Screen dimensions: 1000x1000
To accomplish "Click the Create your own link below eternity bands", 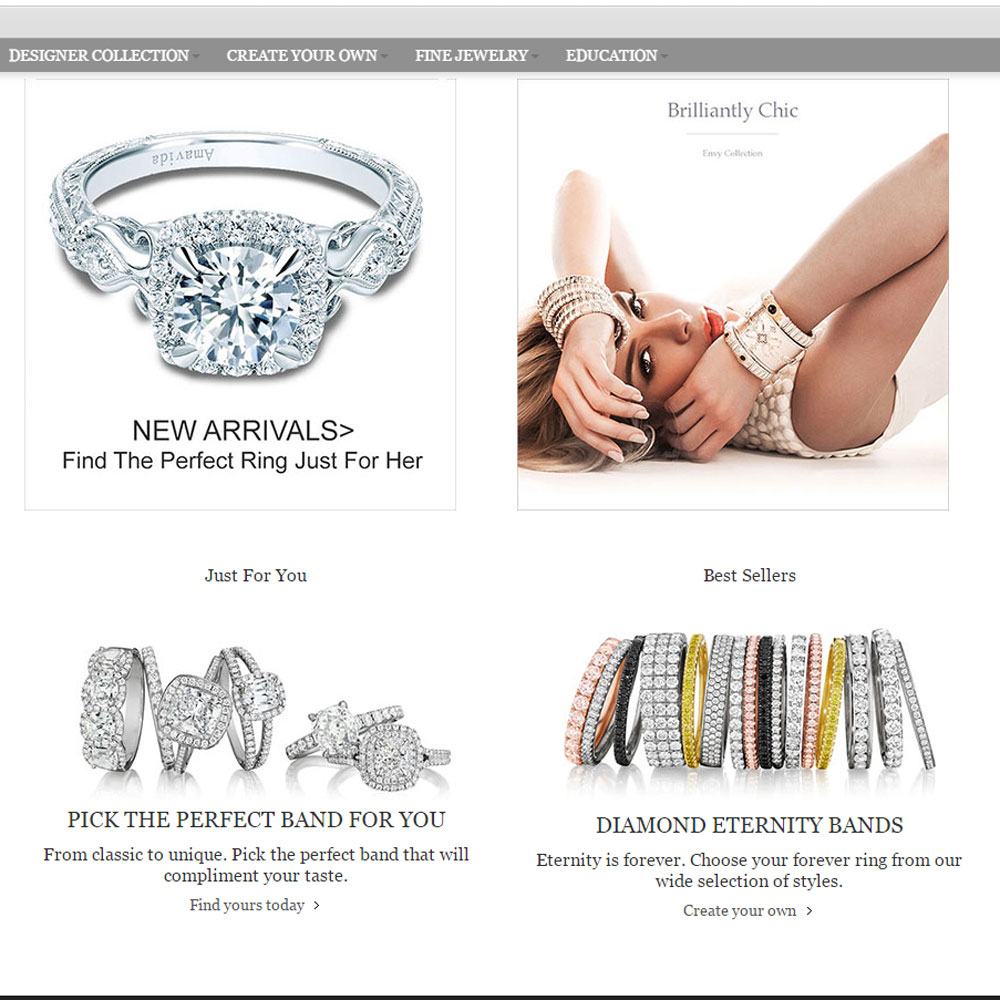I will pyautogui.click(x=739, y=911).
